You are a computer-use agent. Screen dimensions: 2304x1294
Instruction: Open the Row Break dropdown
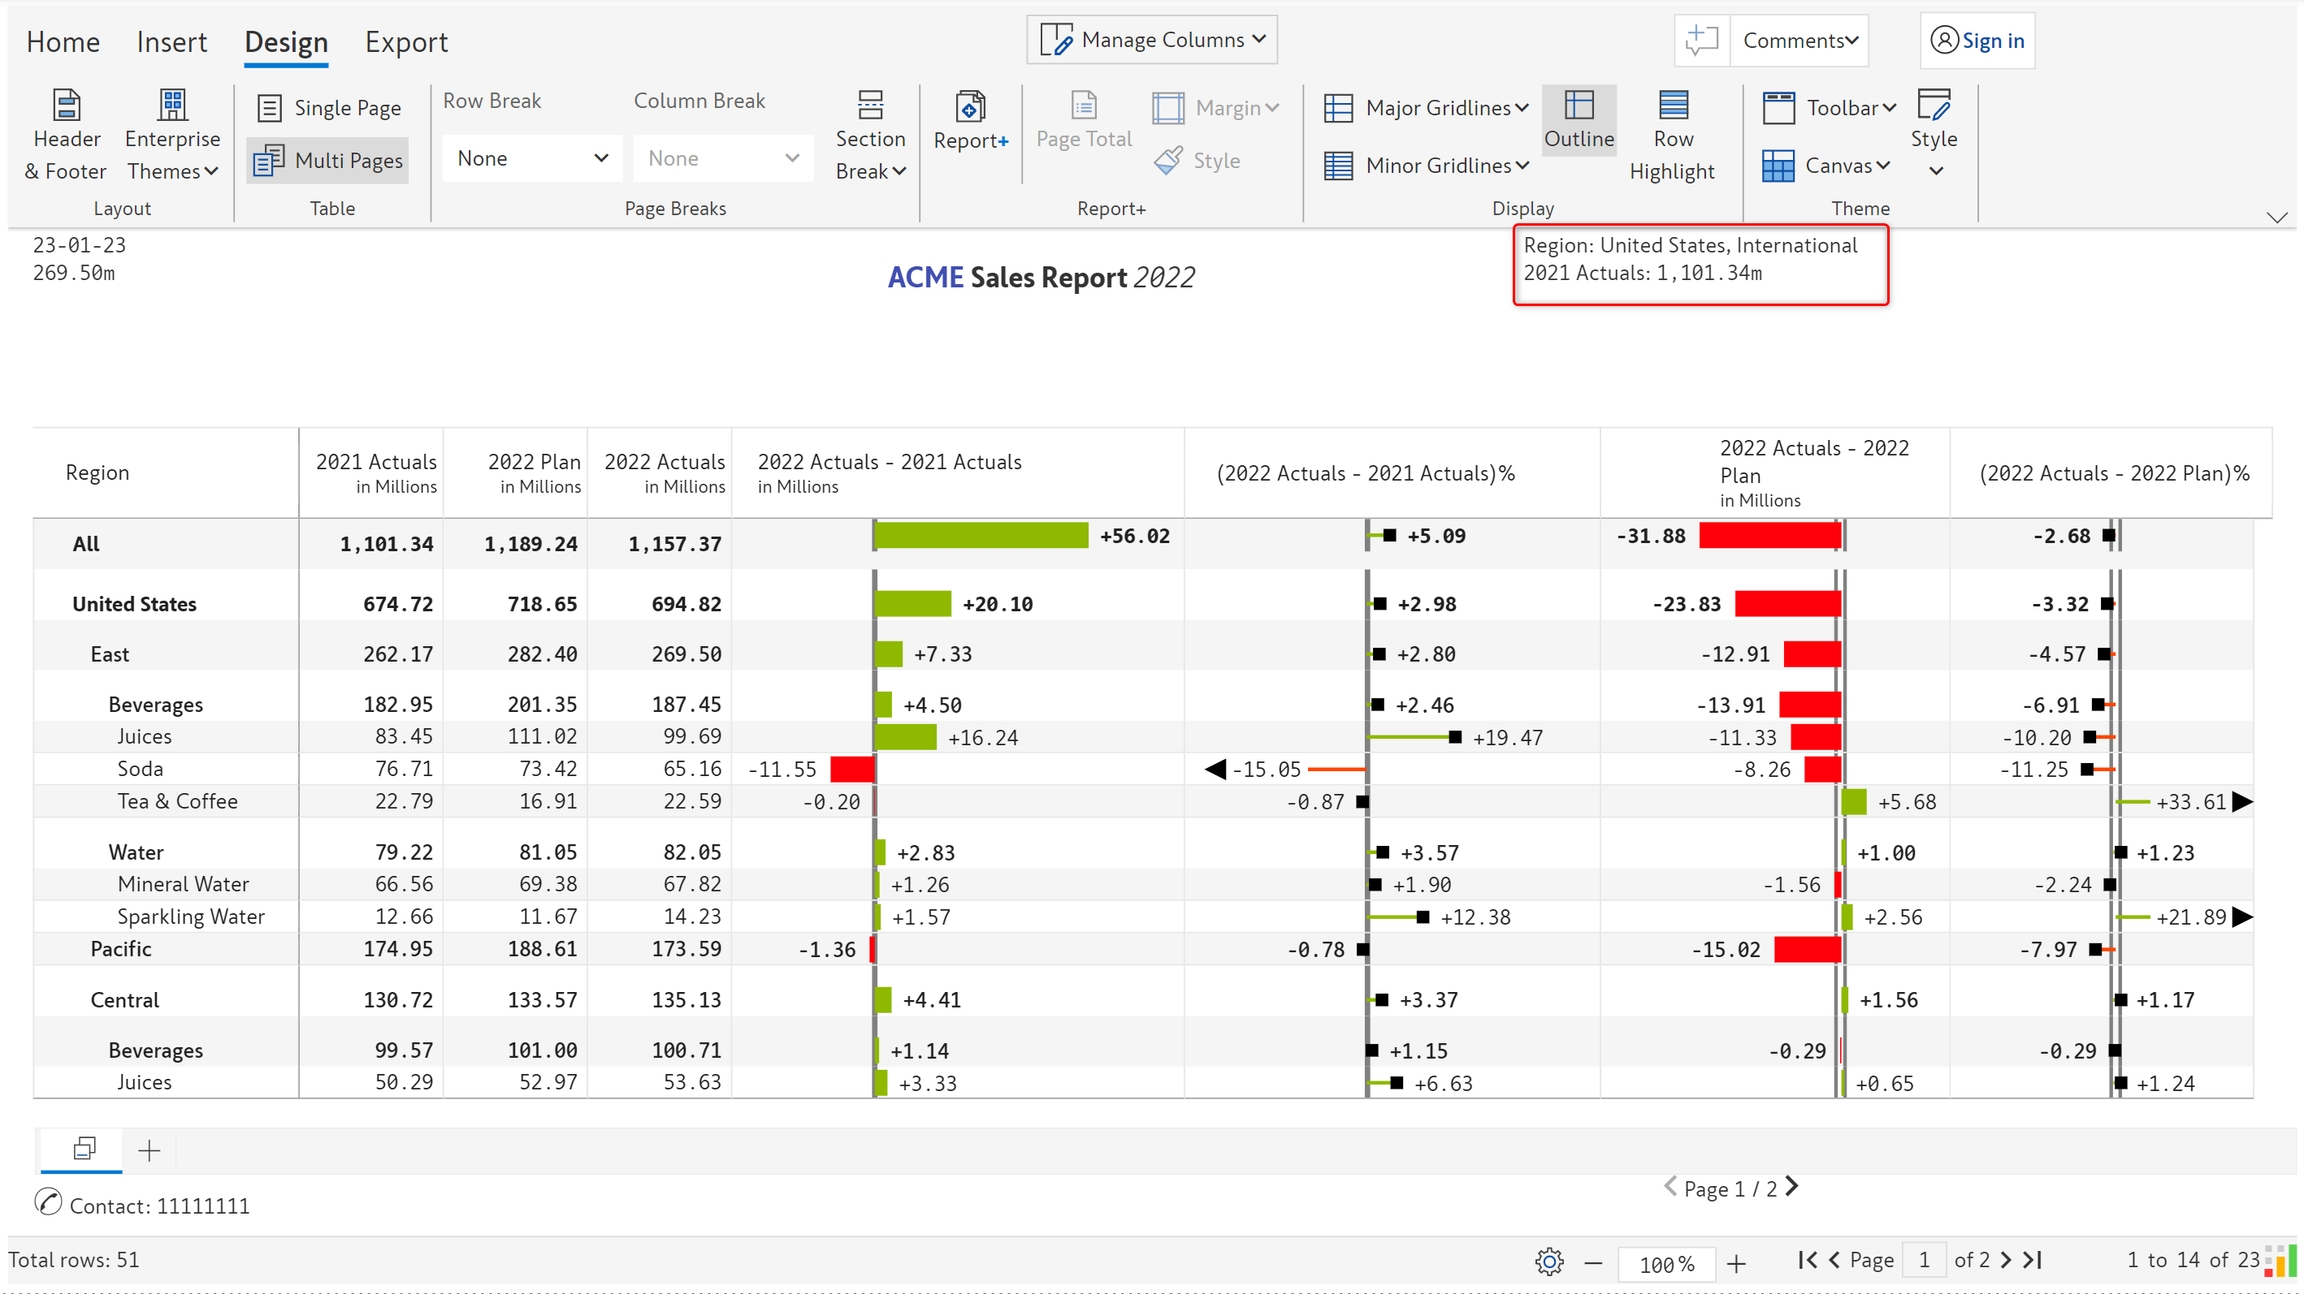[532, 158]
